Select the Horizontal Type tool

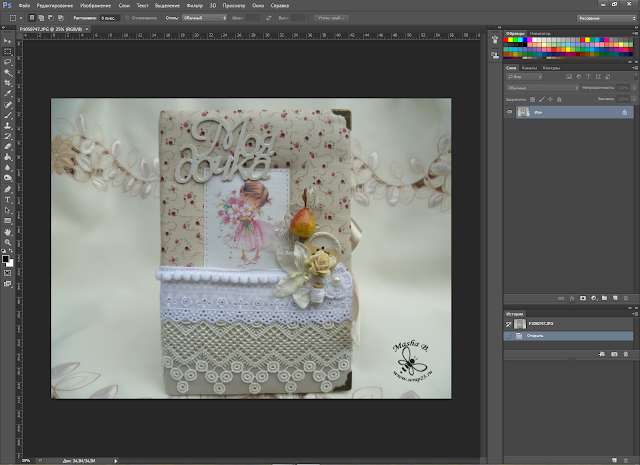tap(8, 200)
